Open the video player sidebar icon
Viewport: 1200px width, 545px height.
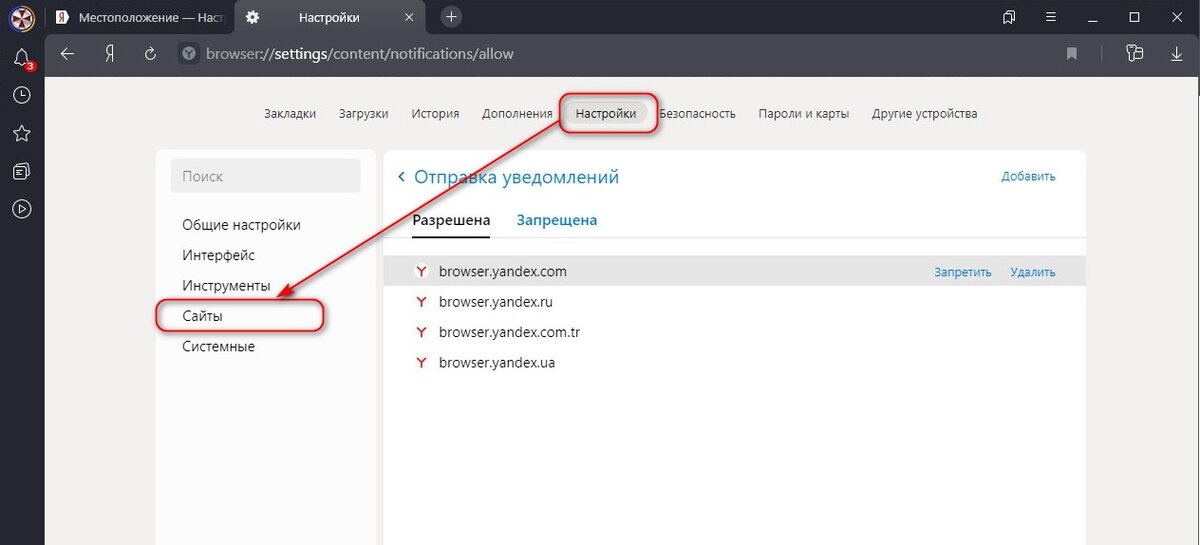22,209
